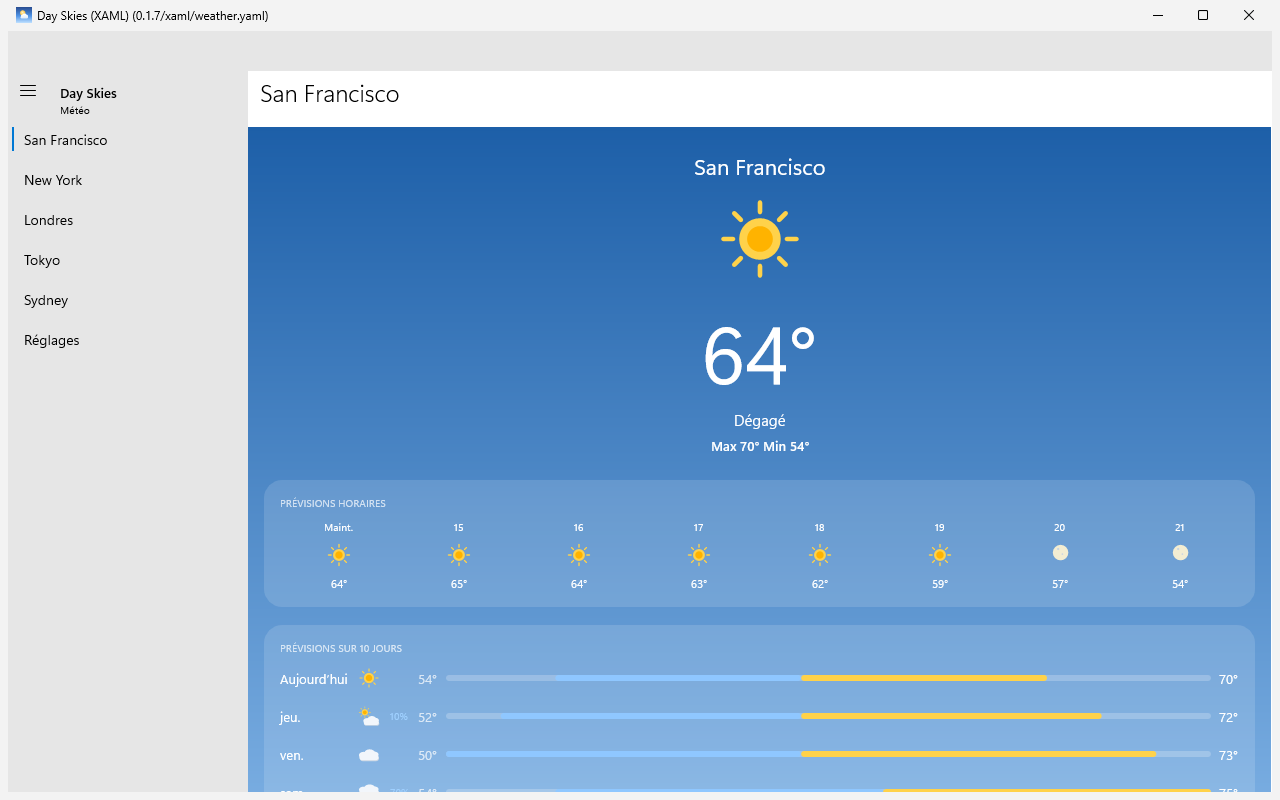
Task: Click the jeu. forecast row label
Action: click(290, 717)
